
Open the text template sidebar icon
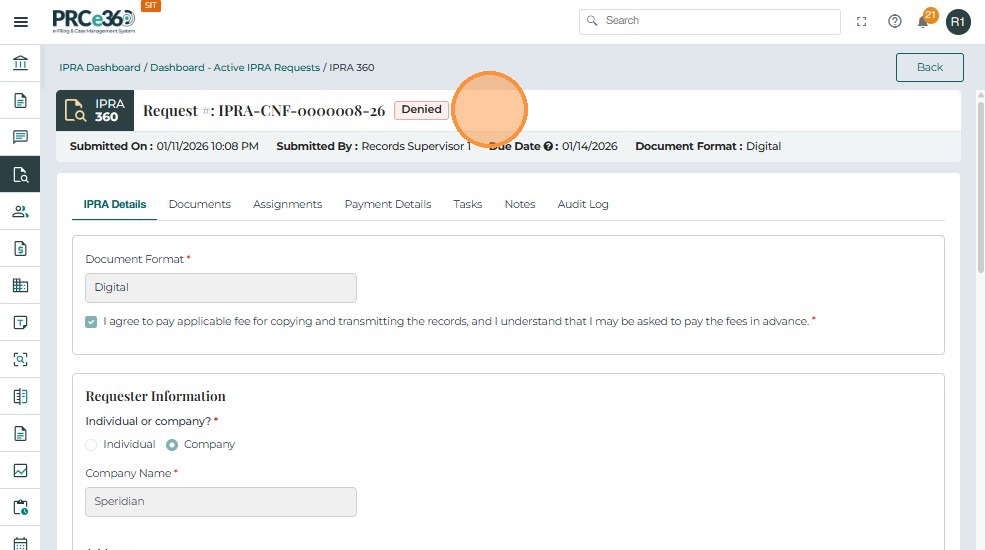pyautogui.click(x=20, y=323)
